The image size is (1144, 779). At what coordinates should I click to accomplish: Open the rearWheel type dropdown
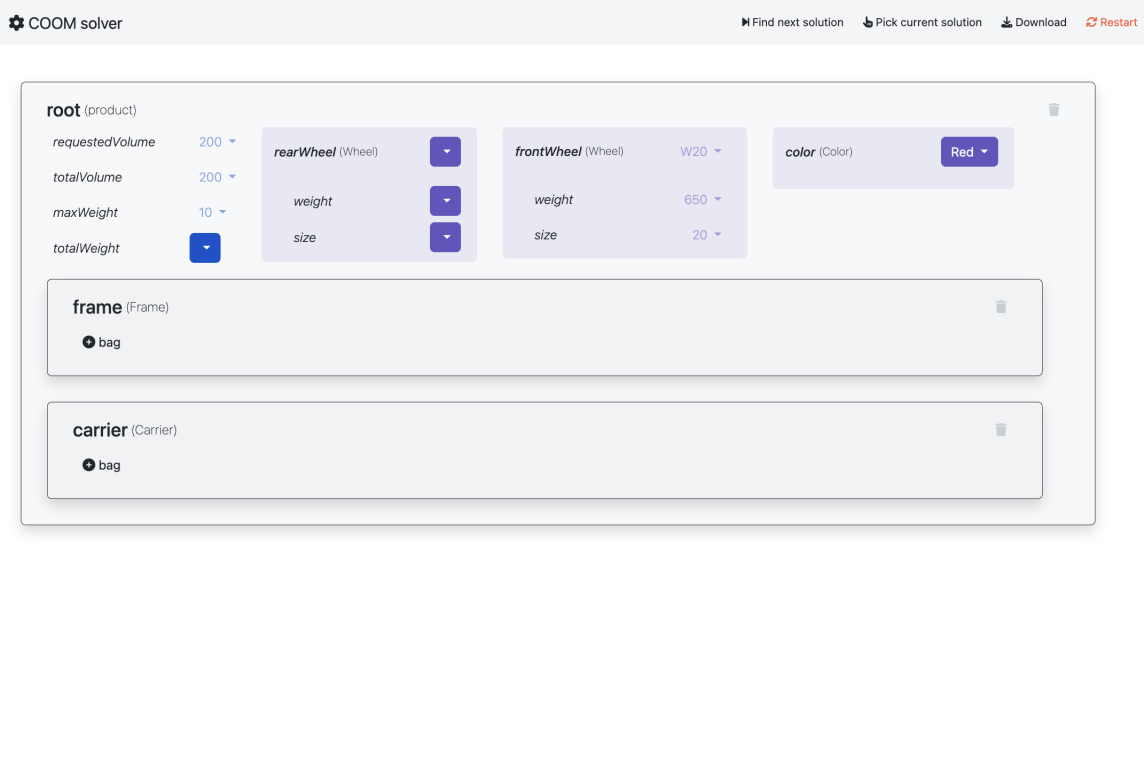tap(445, 152)
